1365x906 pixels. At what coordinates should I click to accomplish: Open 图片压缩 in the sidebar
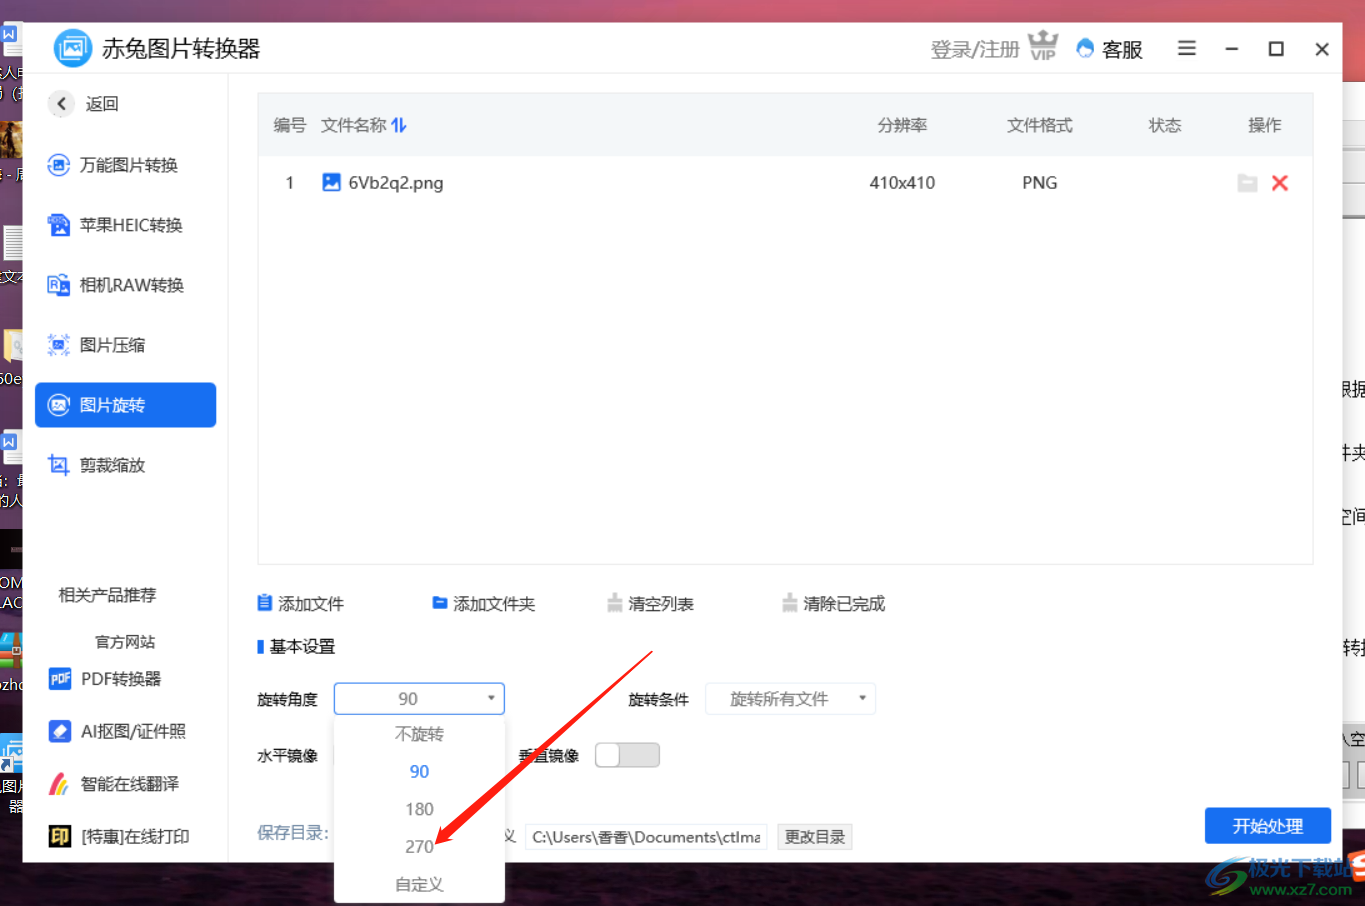96,345
